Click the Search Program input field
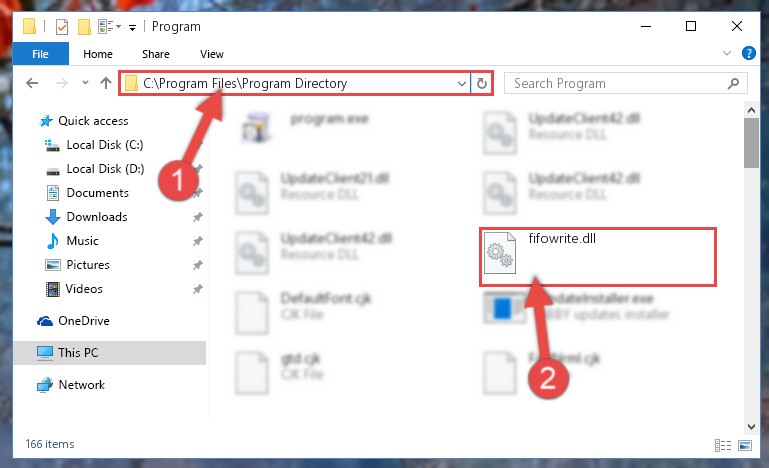This screenshot has width=769, height=468. coord(617,83)
